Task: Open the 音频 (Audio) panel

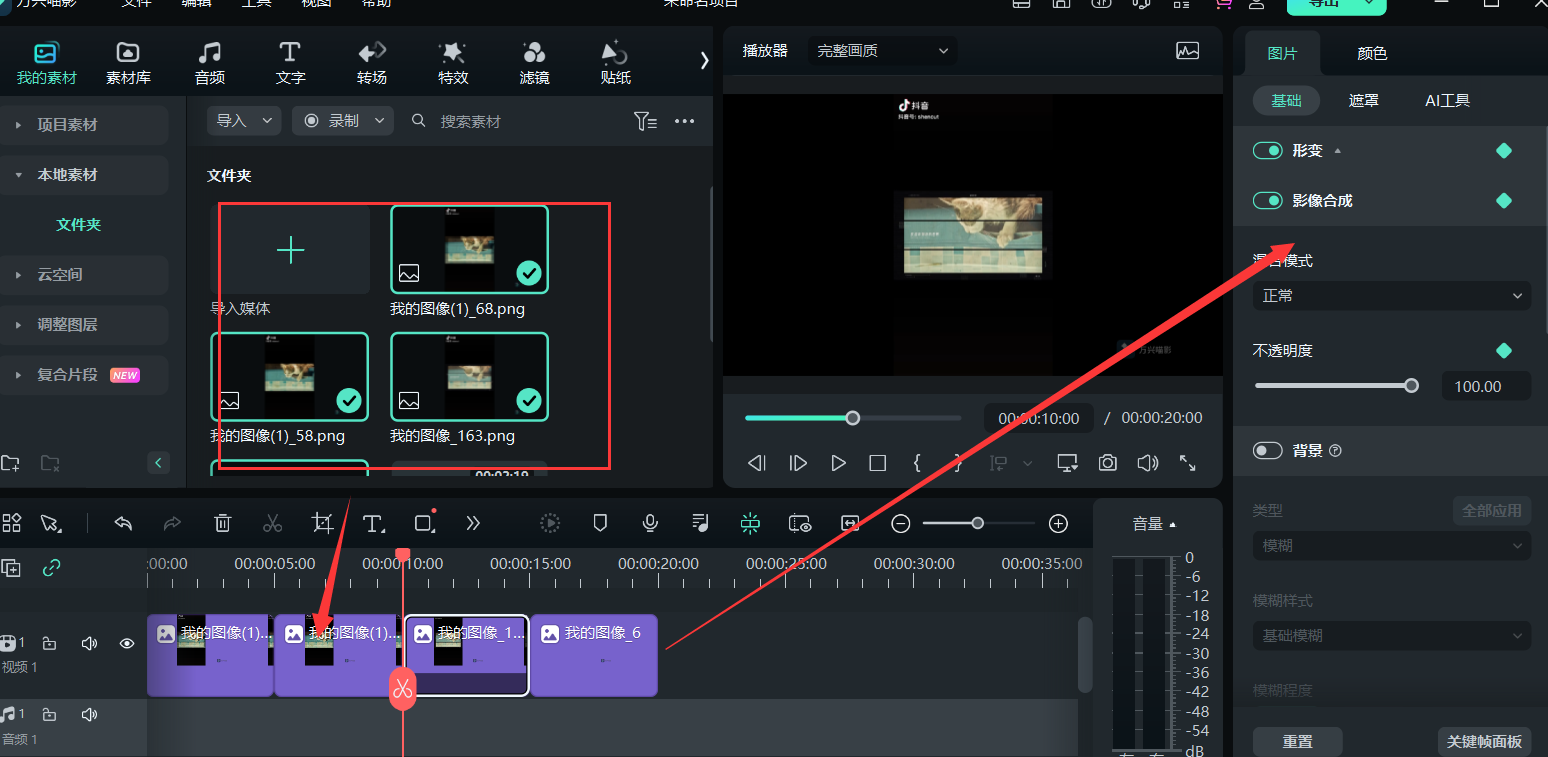Action: pos(209,60)
